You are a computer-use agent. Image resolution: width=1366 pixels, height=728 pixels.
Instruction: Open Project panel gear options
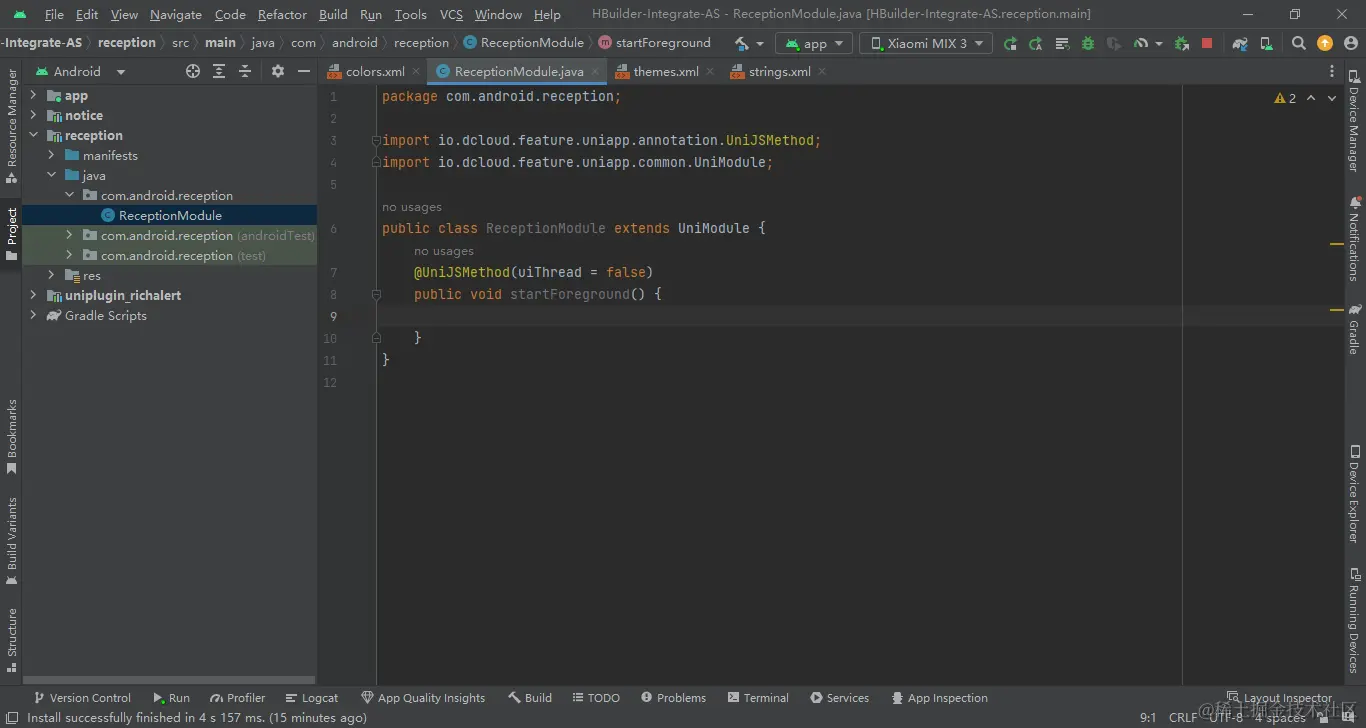pyautogui.click(x=278, y=71)
